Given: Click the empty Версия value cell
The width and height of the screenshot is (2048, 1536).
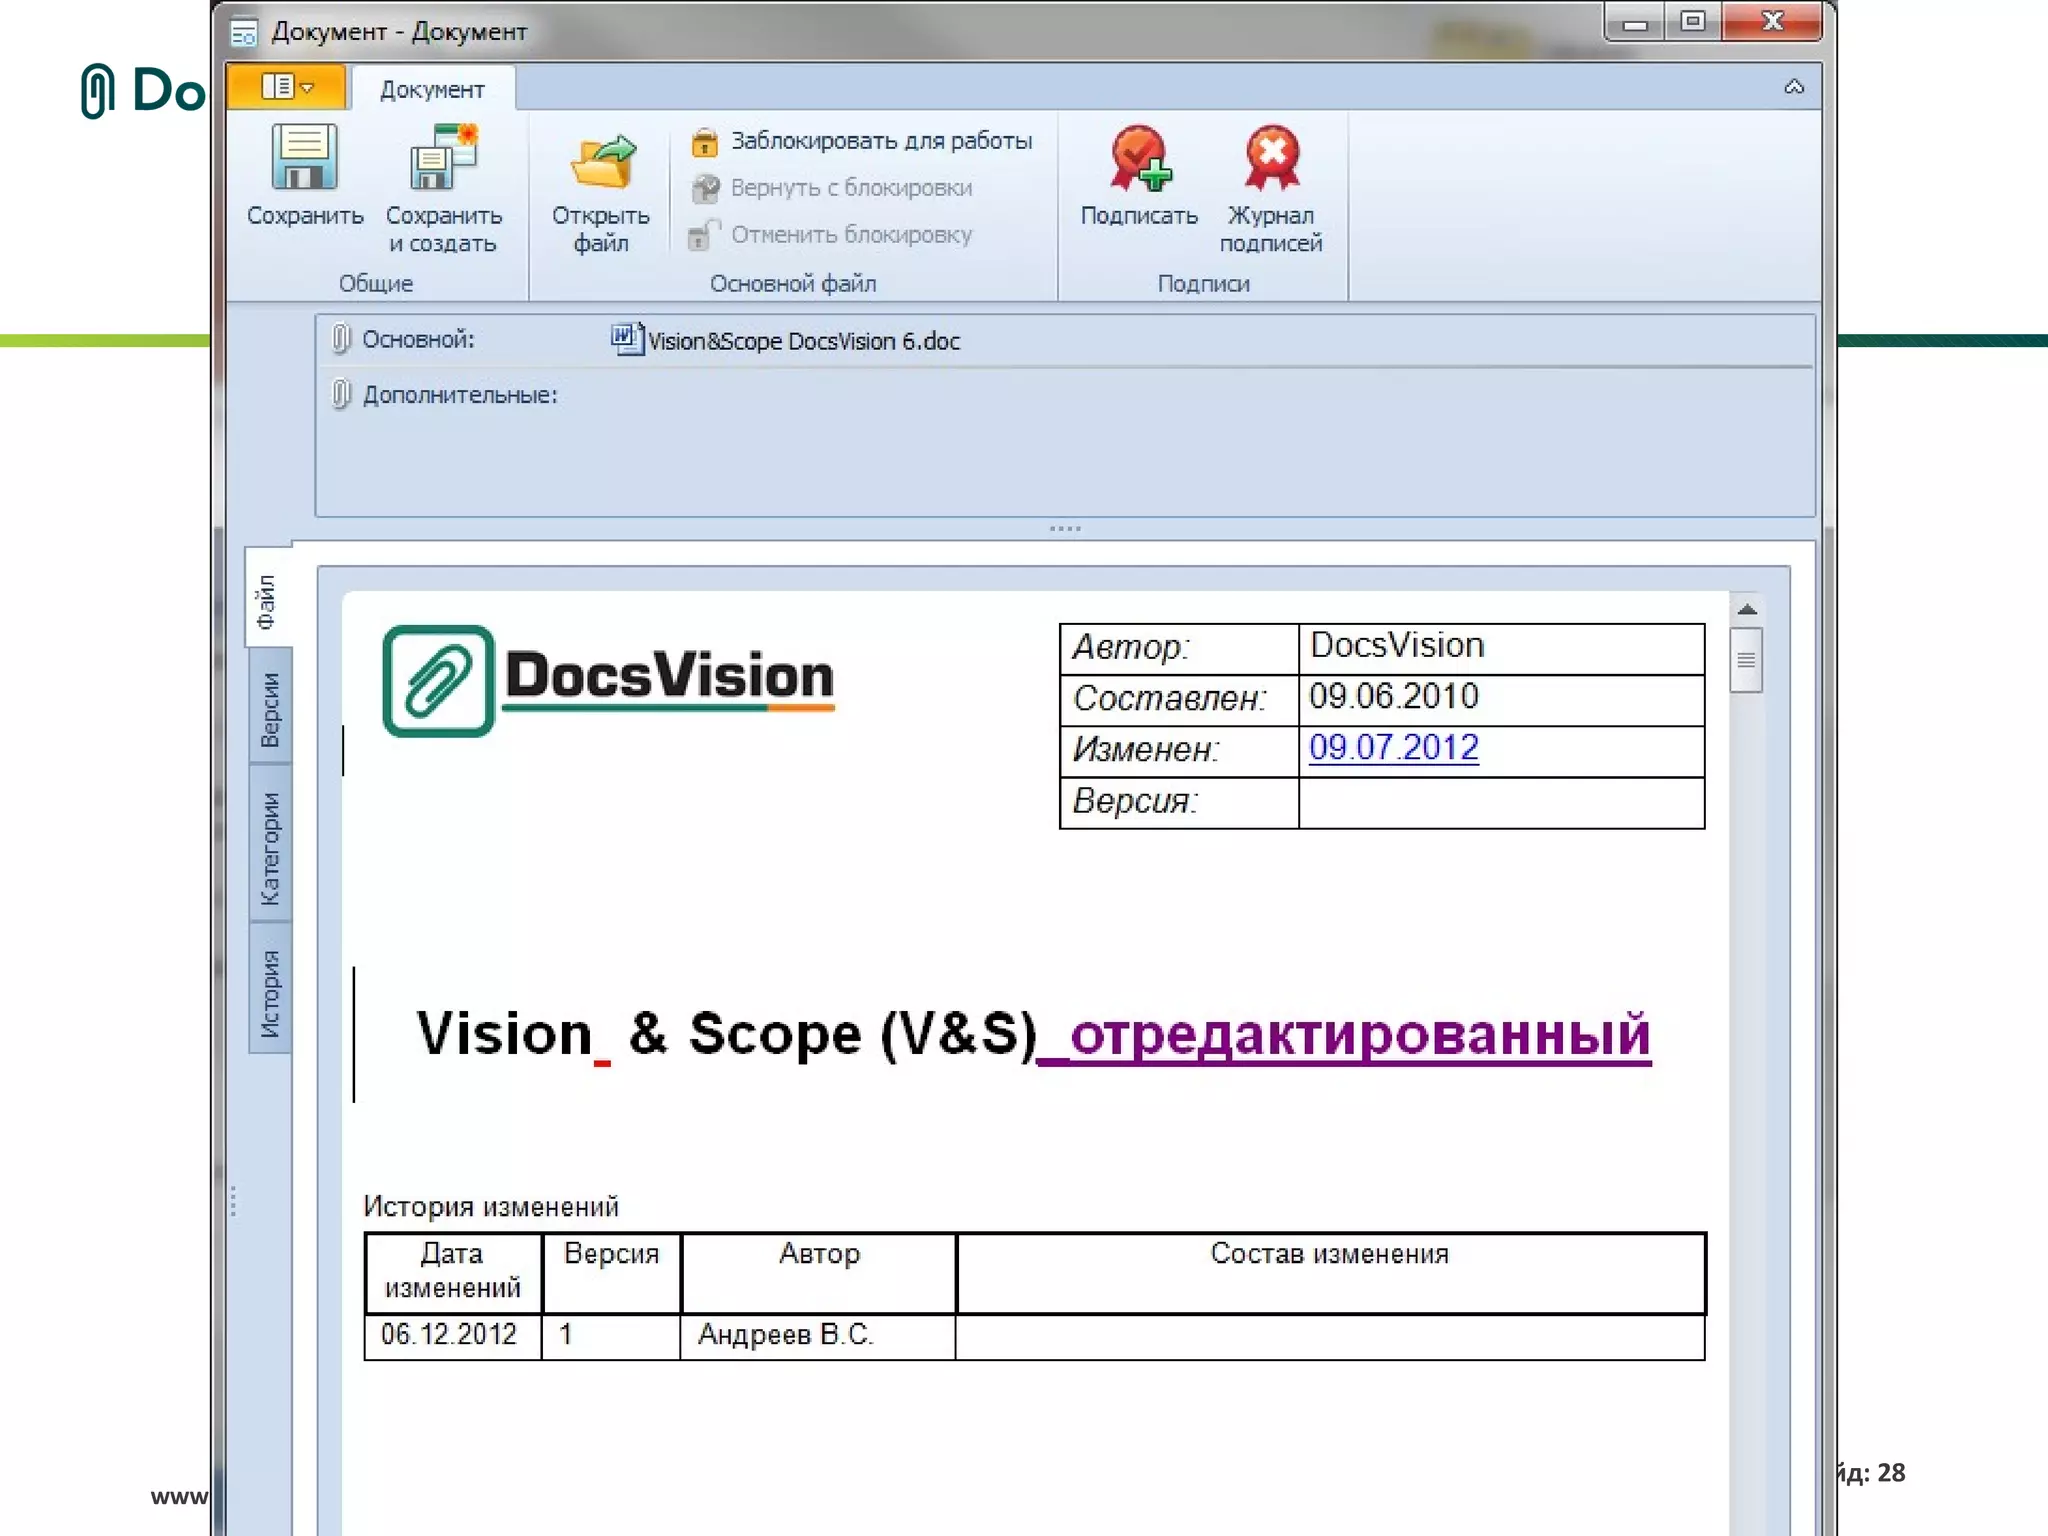Looking at the screenshot, I should pyautogui.click(x=1501, y=802).
